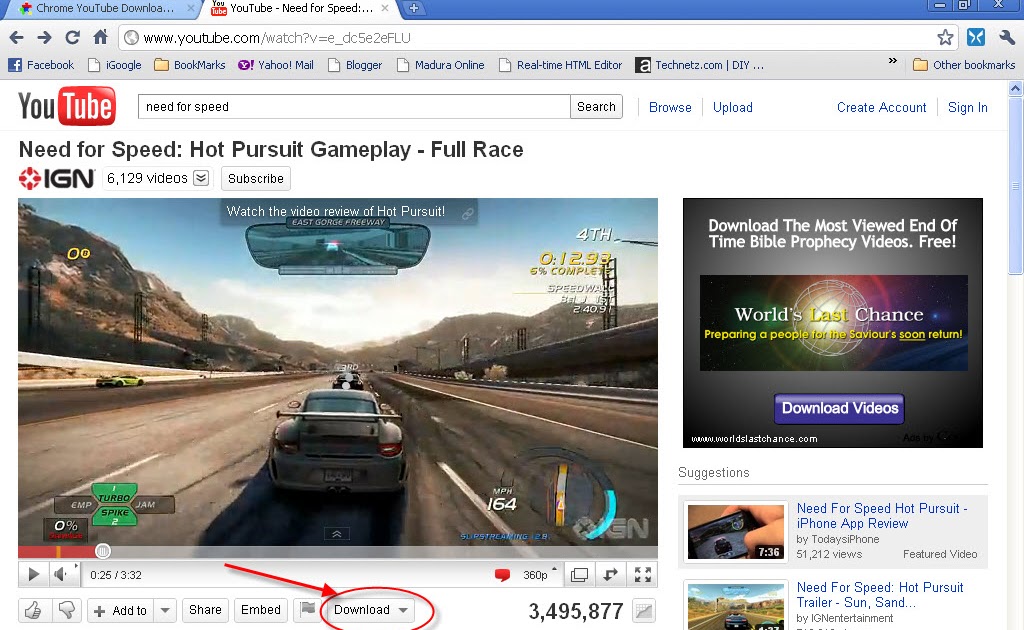Like the video with thumbs up
Screen dimensions: 1024x630
(x=33, y=610)
